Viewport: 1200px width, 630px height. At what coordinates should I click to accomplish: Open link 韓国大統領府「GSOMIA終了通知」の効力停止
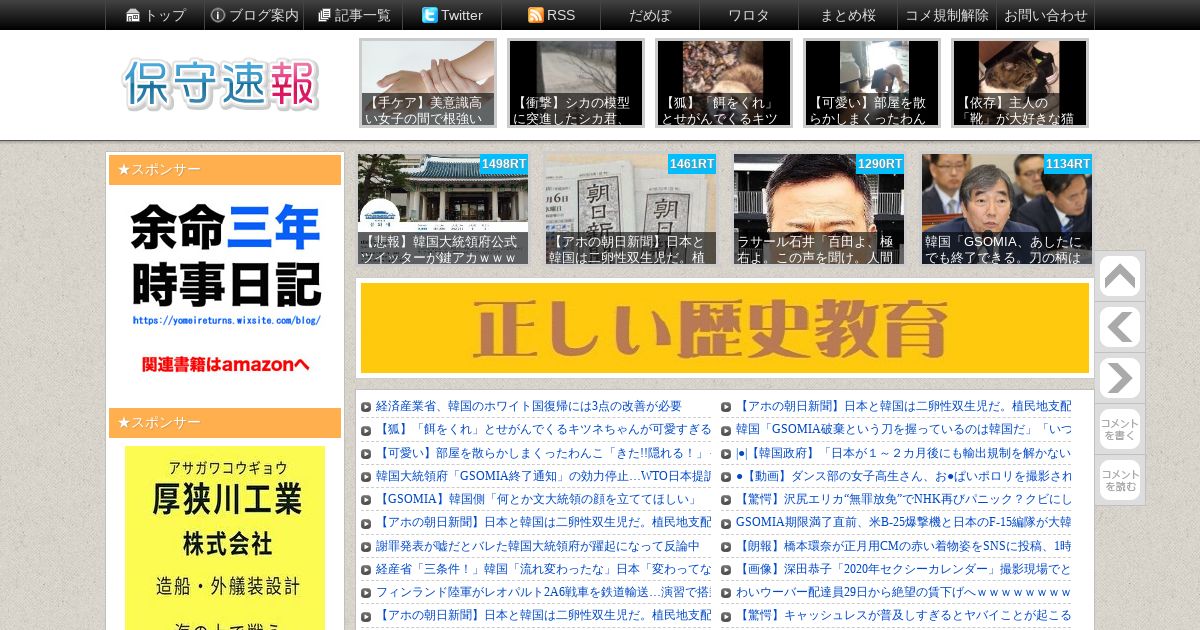(x=543, y=476)
